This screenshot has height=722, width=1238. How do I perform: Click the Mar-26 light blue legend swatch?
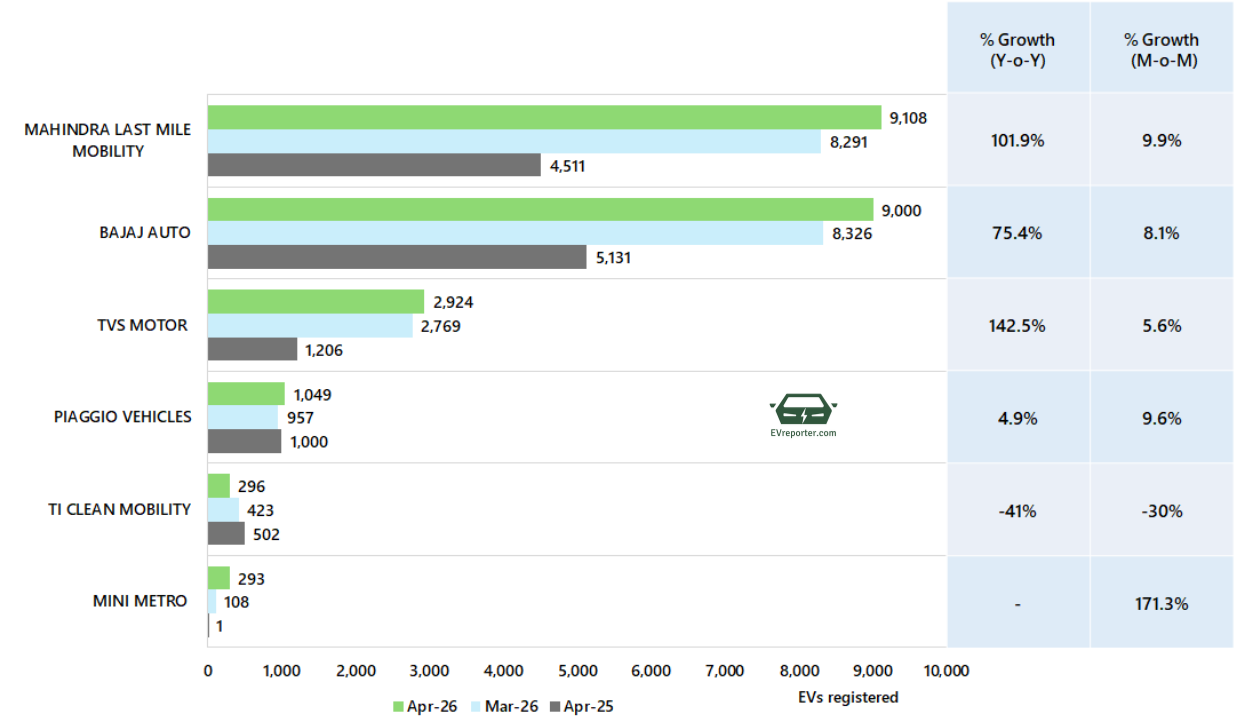click(x=474, y=707)
